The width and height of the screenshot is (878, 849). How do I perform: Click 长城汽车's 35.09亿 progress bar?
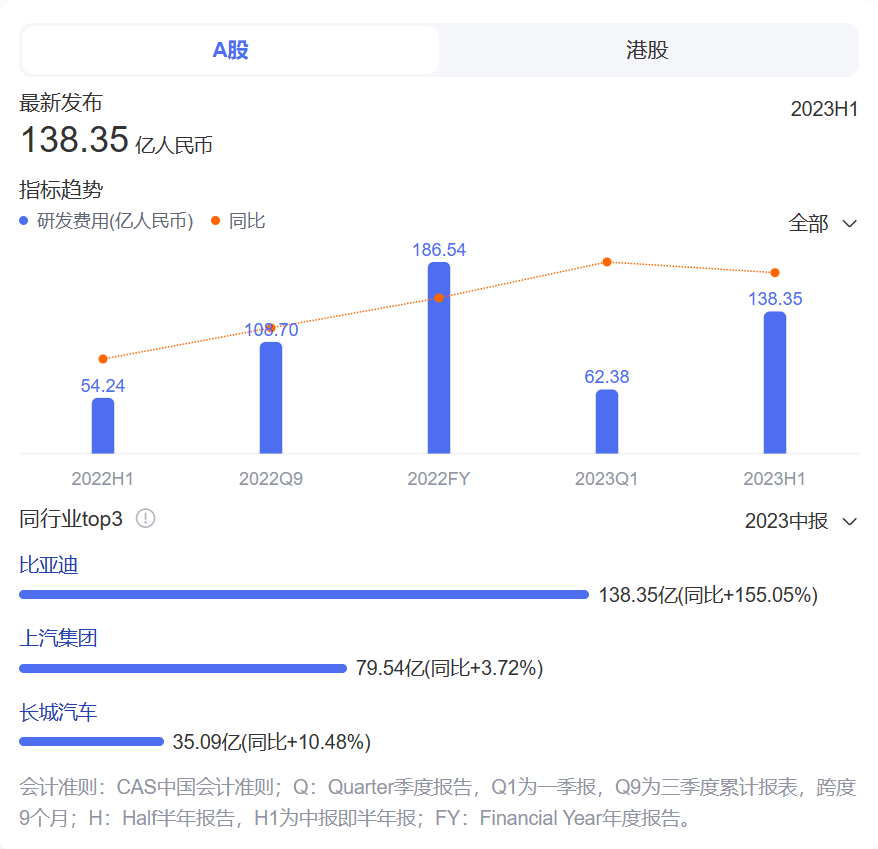tap(91, 742)
